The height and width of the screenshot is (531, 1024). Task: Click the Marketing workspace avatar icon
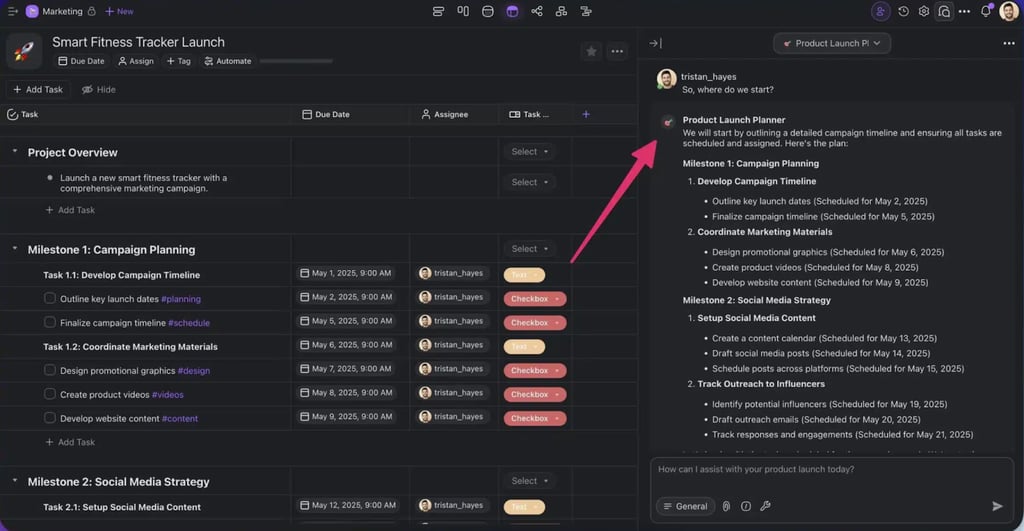31,11
